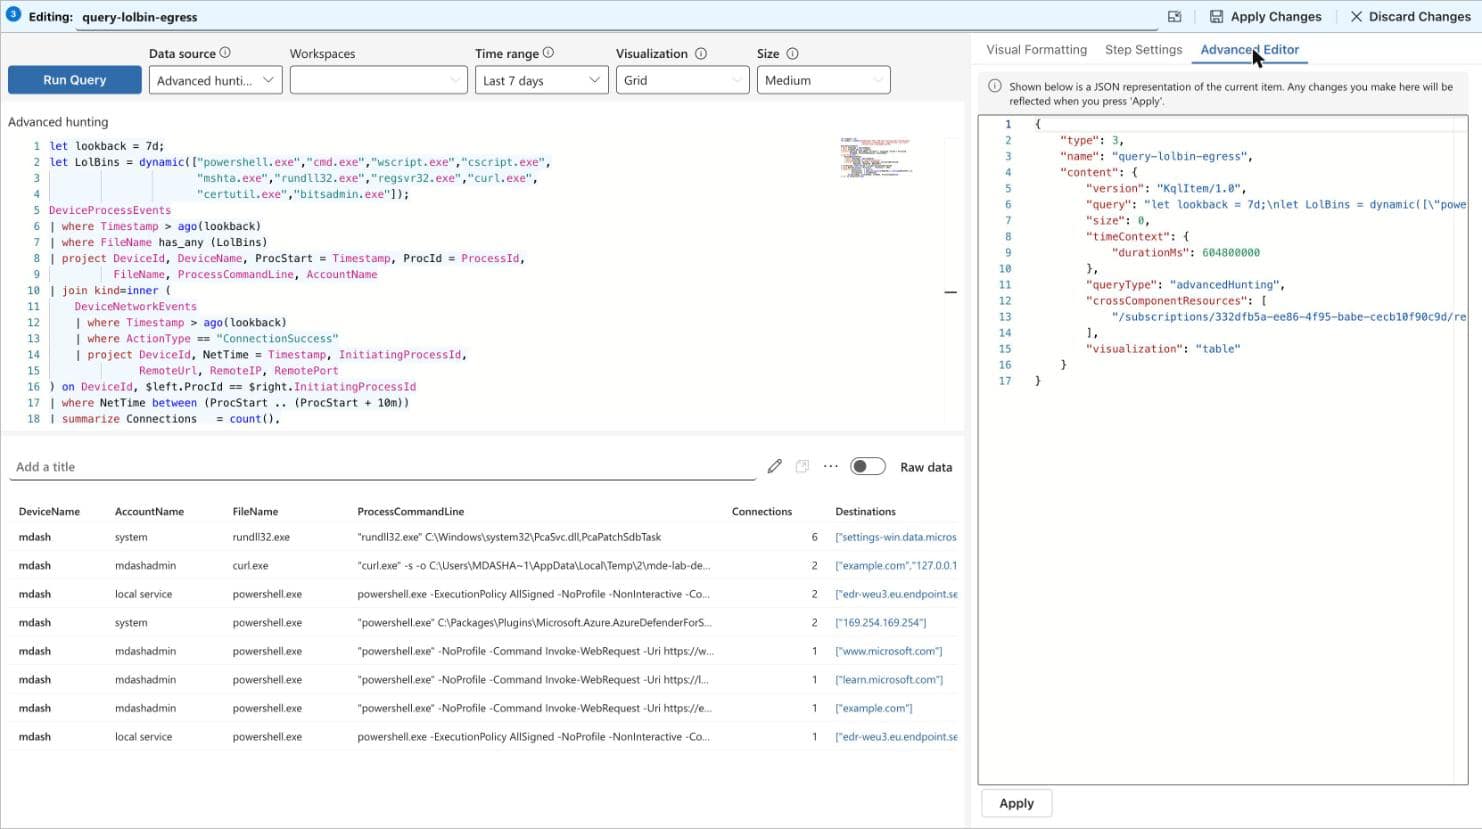The image size is (1482, 829).
Task: Open the Visualization dropdown
Action: click(682, 80)
